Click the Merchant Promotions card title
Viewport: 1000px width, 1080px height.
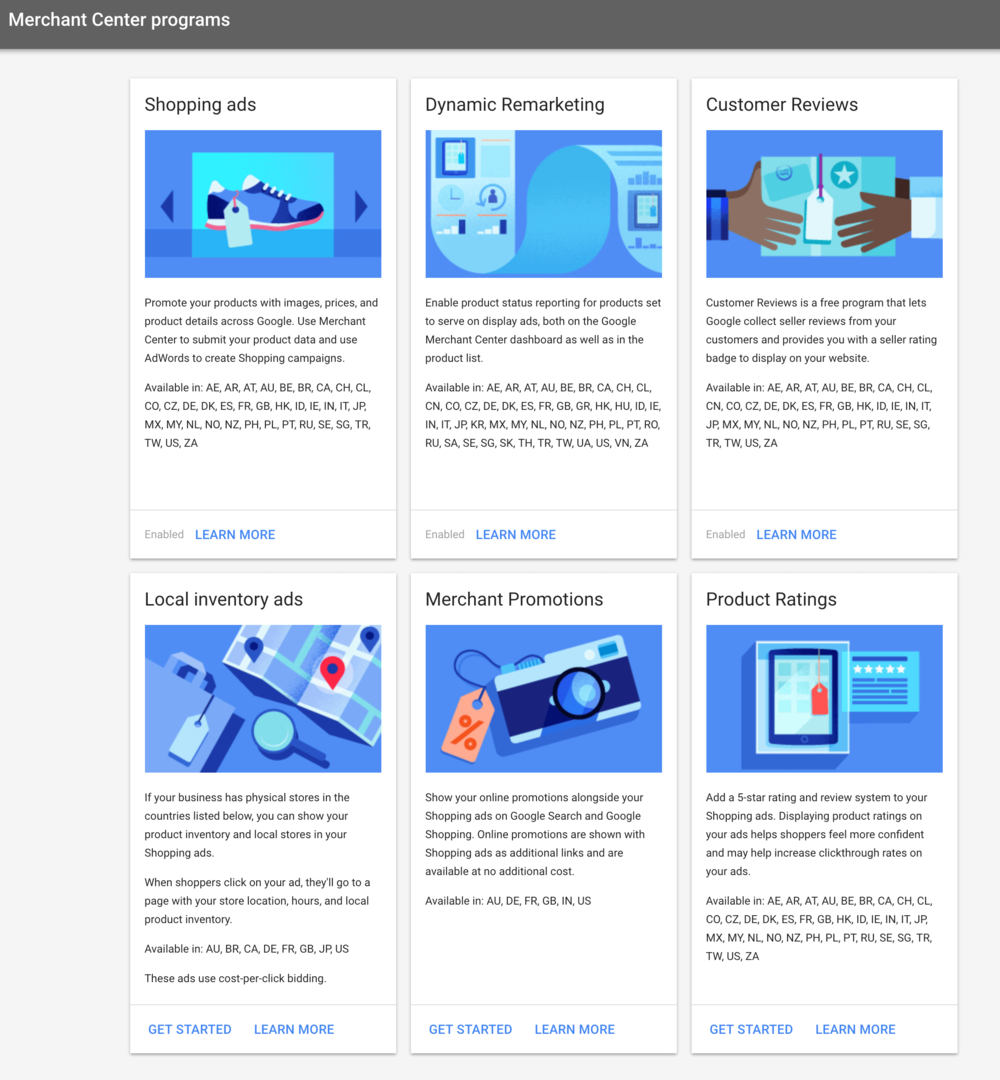[x=514, y=599]
